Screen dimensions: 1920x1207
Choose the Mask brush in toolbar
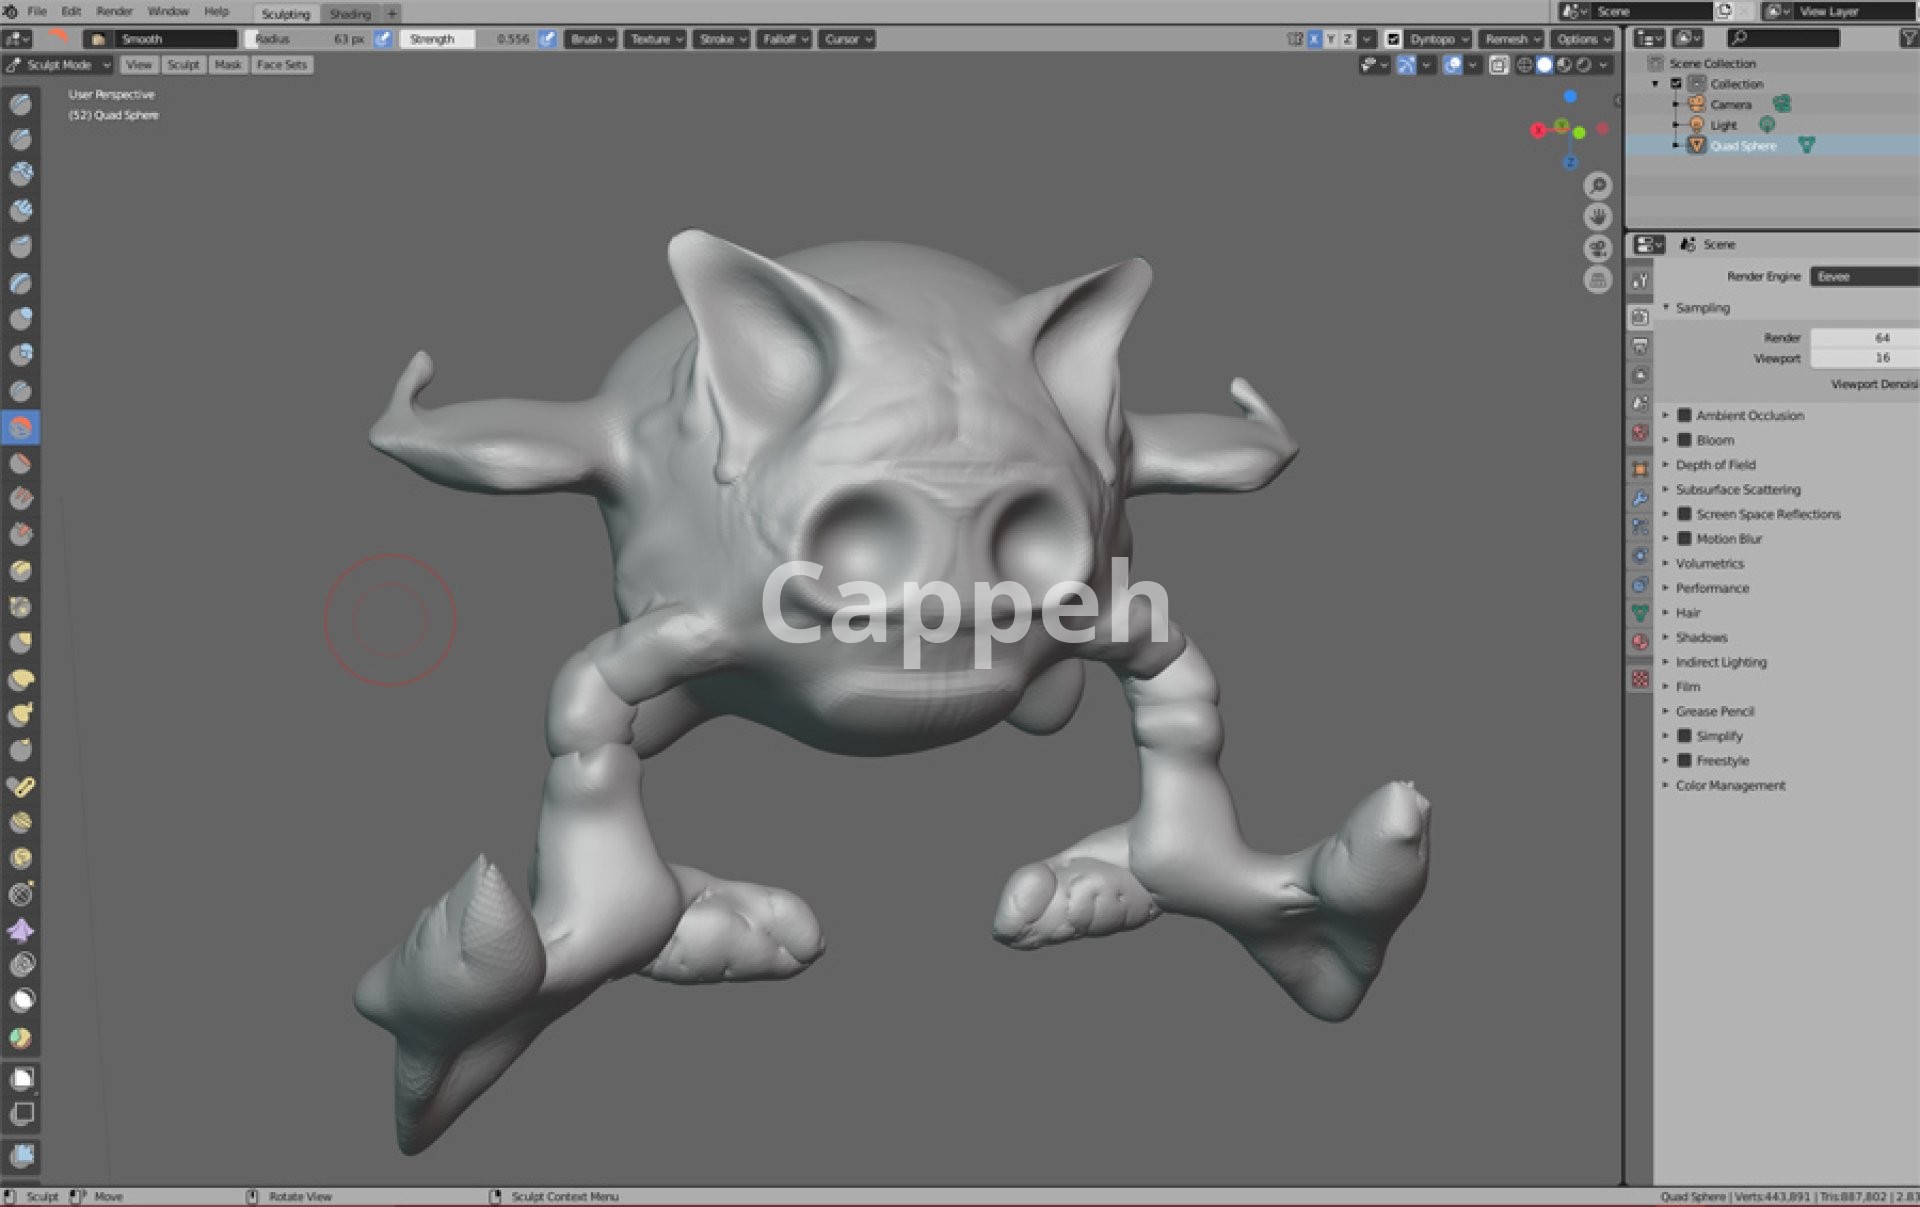[x=21, y=1001]
